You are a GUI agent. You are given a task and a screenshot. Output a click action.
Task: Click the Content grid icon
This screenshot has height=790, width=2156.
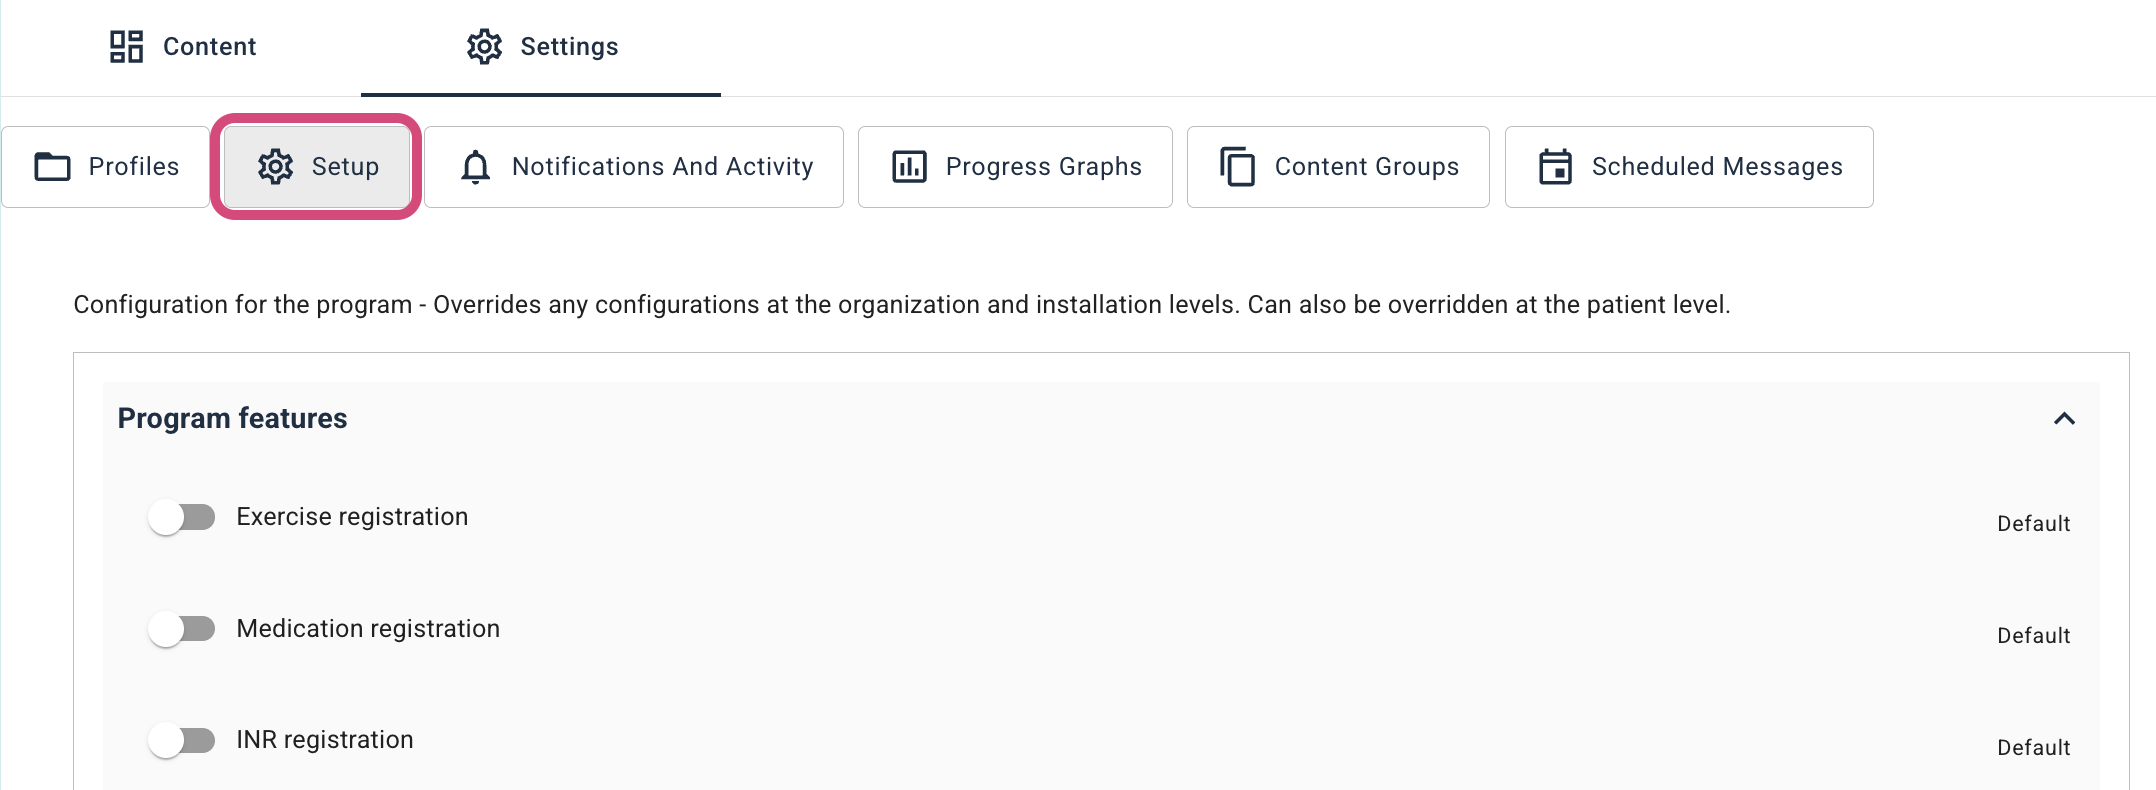pyautogui.click(x=127, y=47)
